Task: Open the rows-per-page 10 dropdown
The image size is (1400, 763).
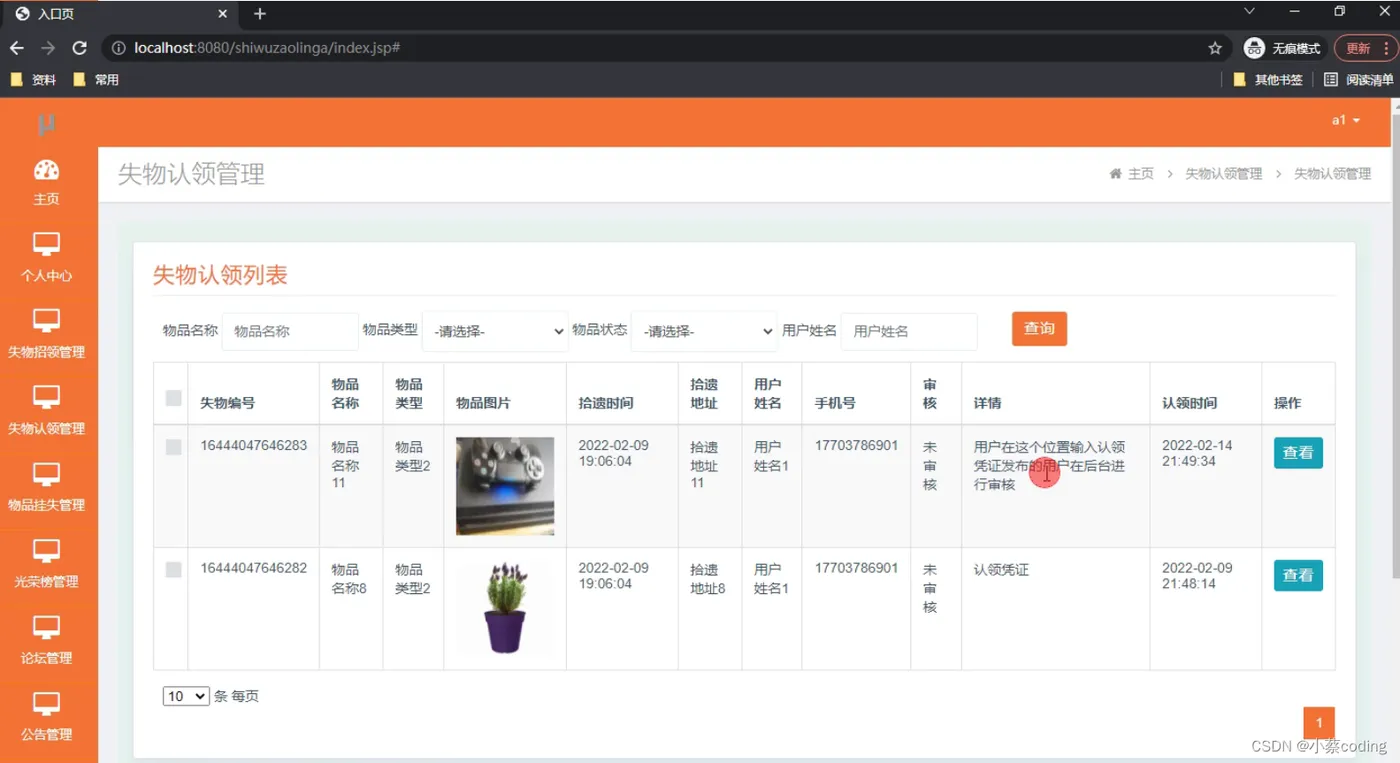Action: coord(186,696)
